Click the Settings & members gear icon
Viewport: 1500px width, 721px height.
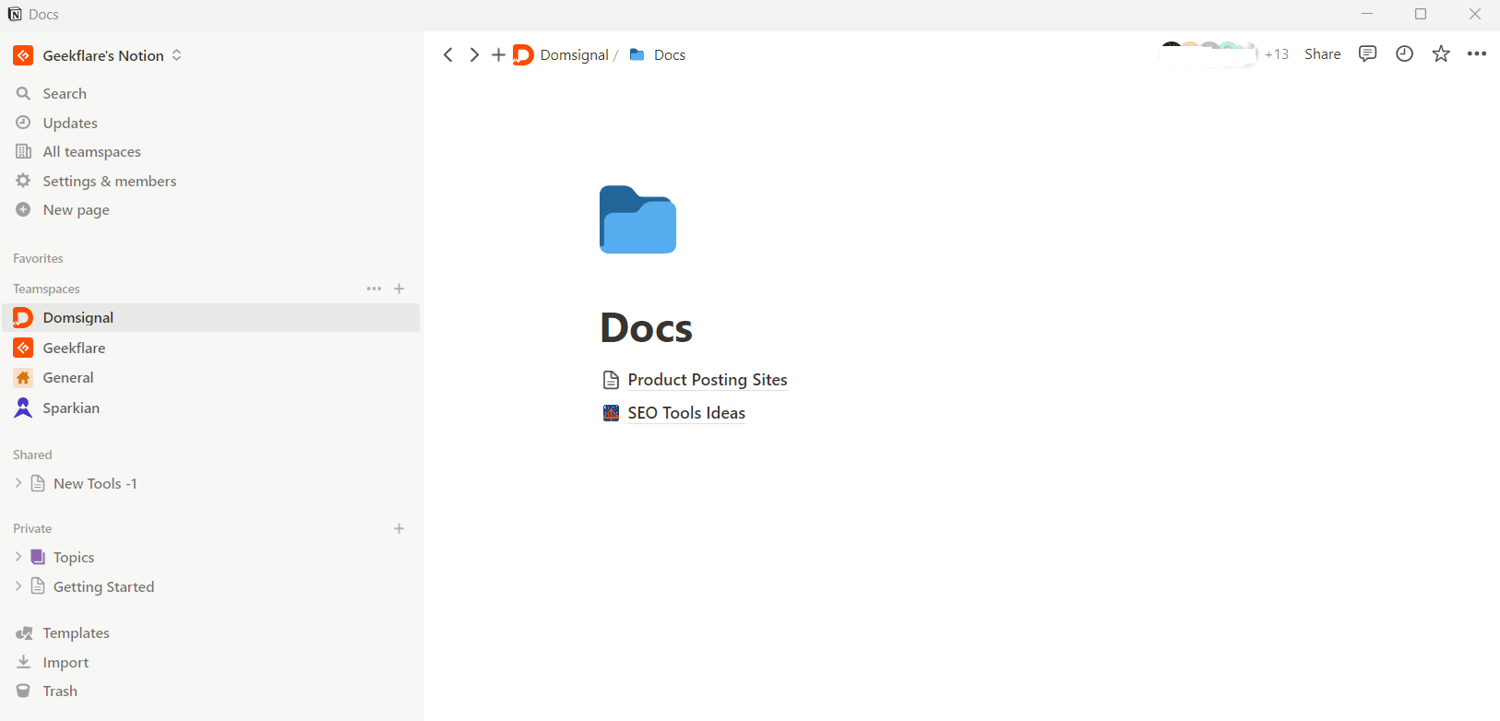point(23,181)
